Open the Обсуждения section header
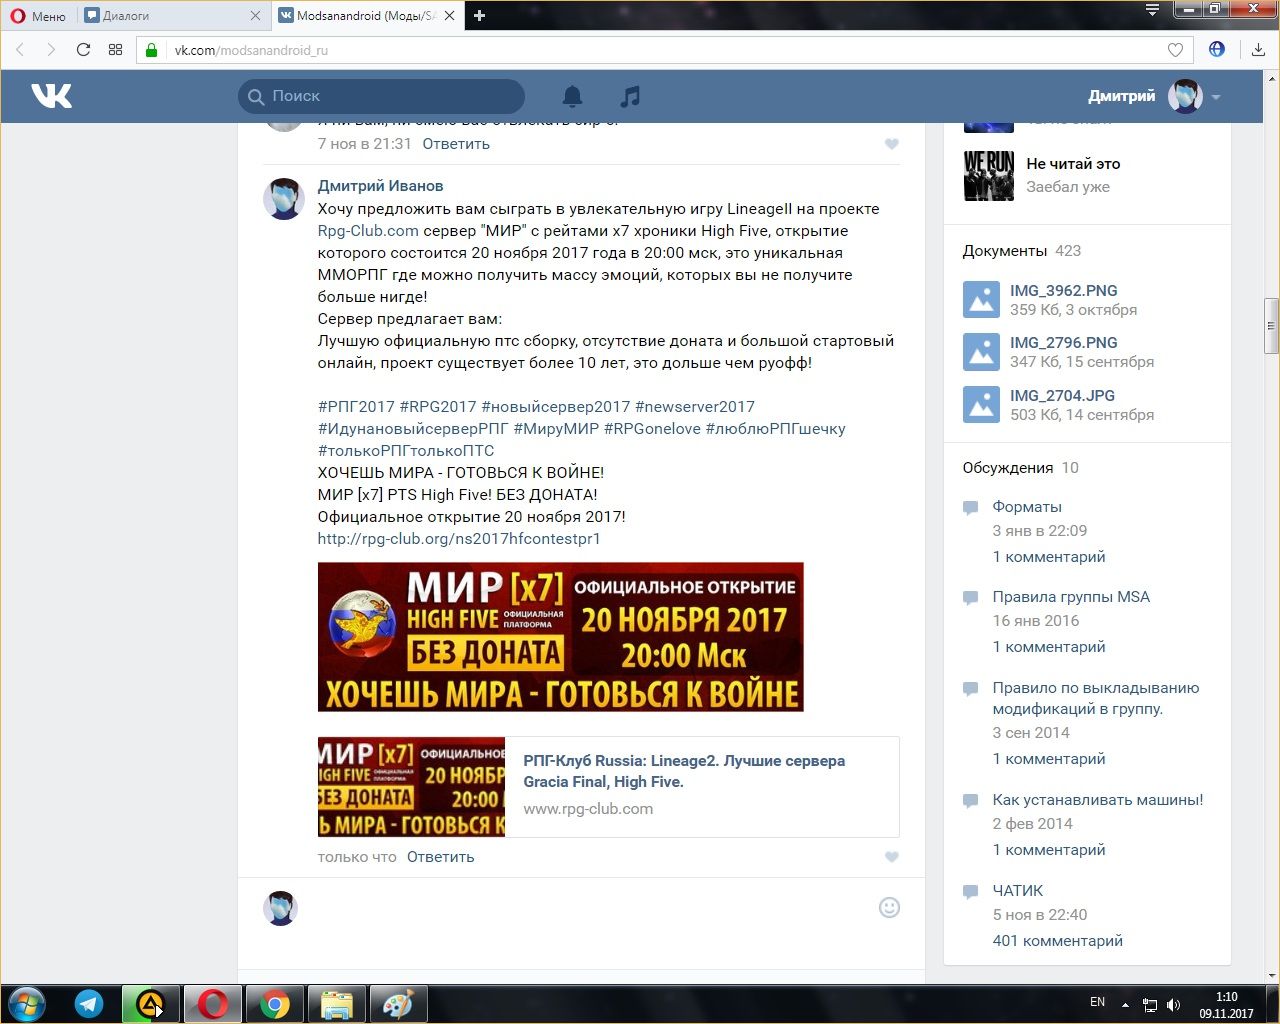Image resolution: width=1280 pixels, height=1024 pixels. tap(1008, 468)
